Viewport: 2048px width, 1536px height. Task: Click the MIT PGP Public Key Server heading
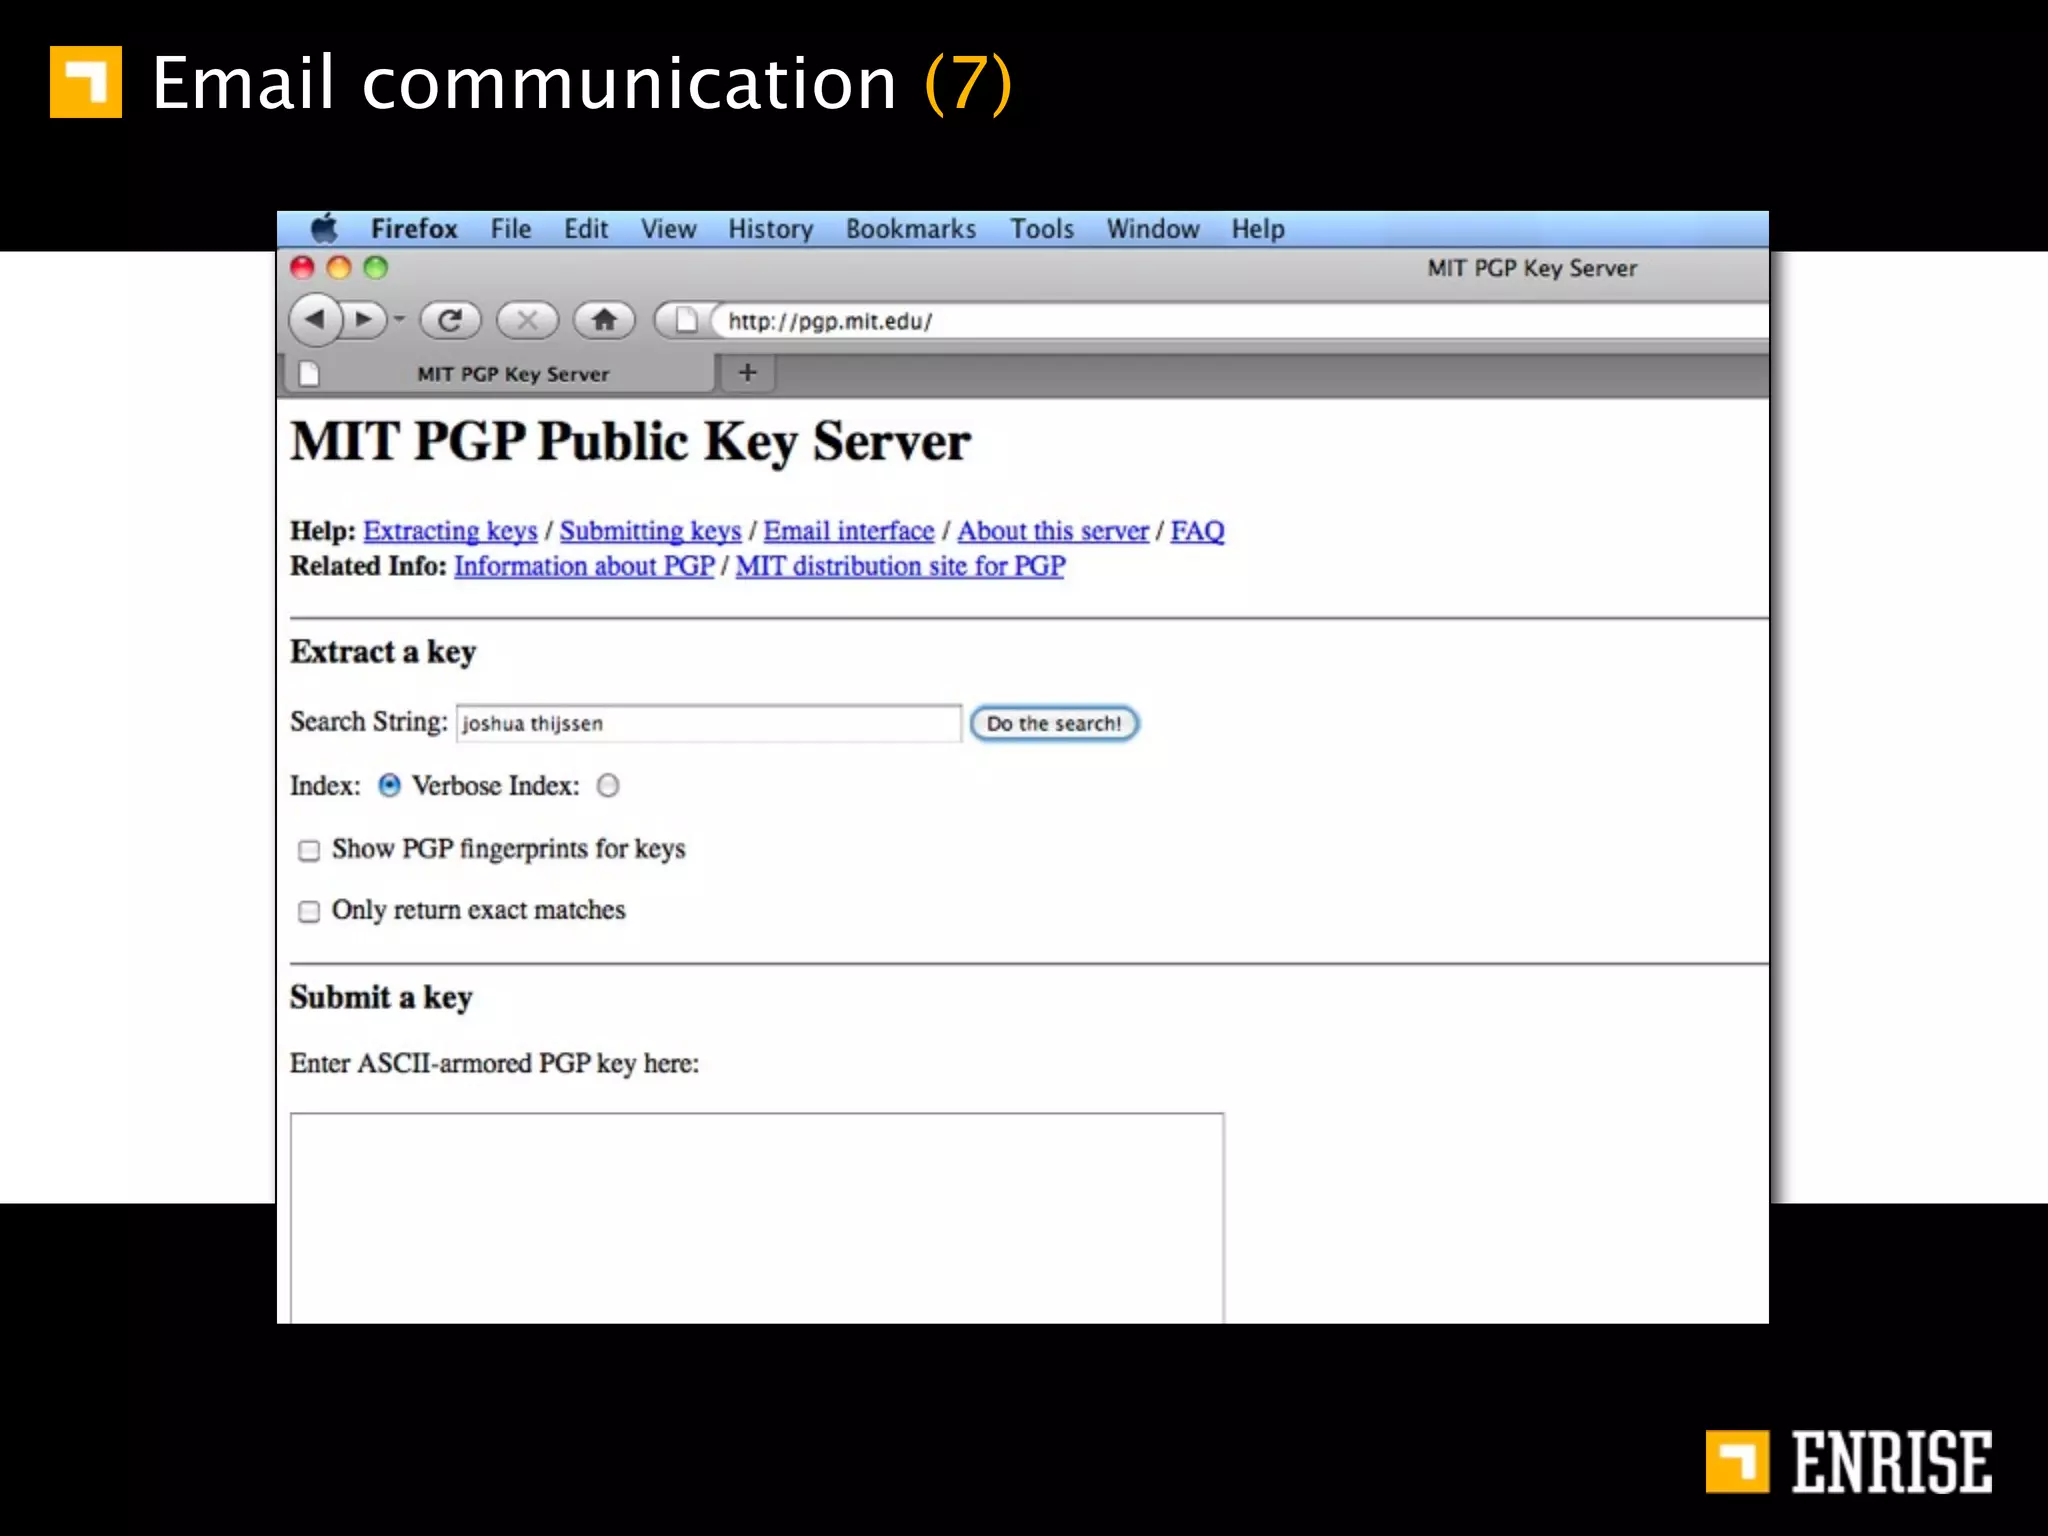tap(630, 442)
